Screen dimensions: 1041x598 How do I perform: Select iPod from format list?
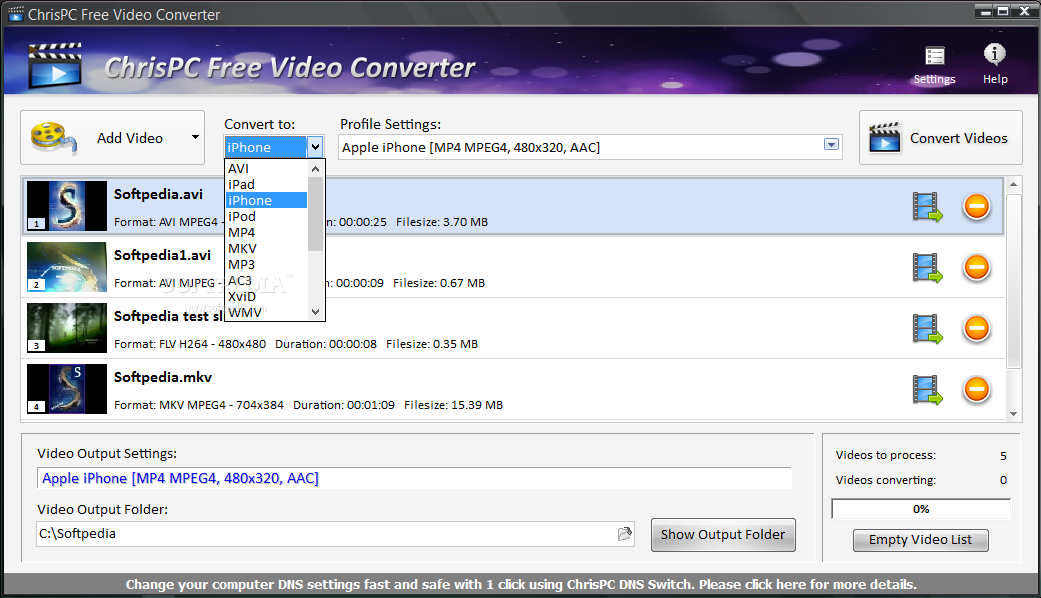click(x=266, y=216)
